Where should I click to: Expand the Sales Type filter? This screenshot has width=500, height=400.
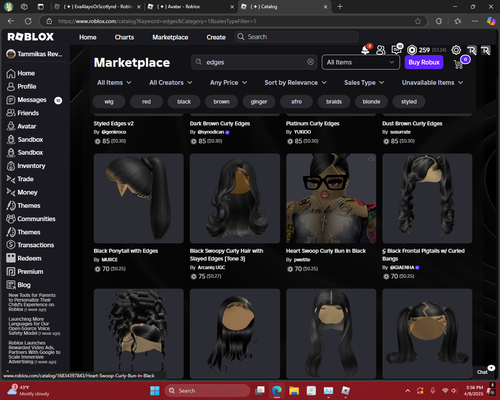[x=364, y=83]
